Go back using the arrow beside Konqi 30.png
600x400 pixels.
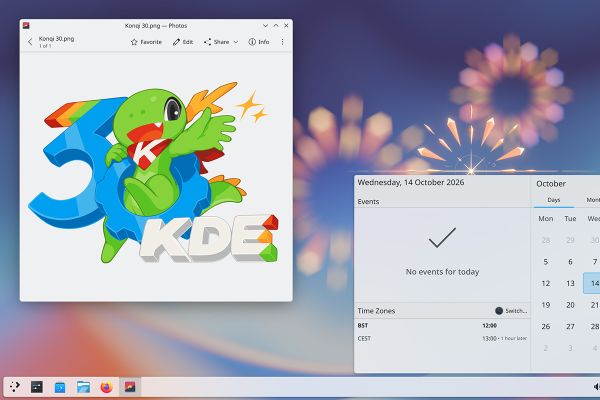30,42
